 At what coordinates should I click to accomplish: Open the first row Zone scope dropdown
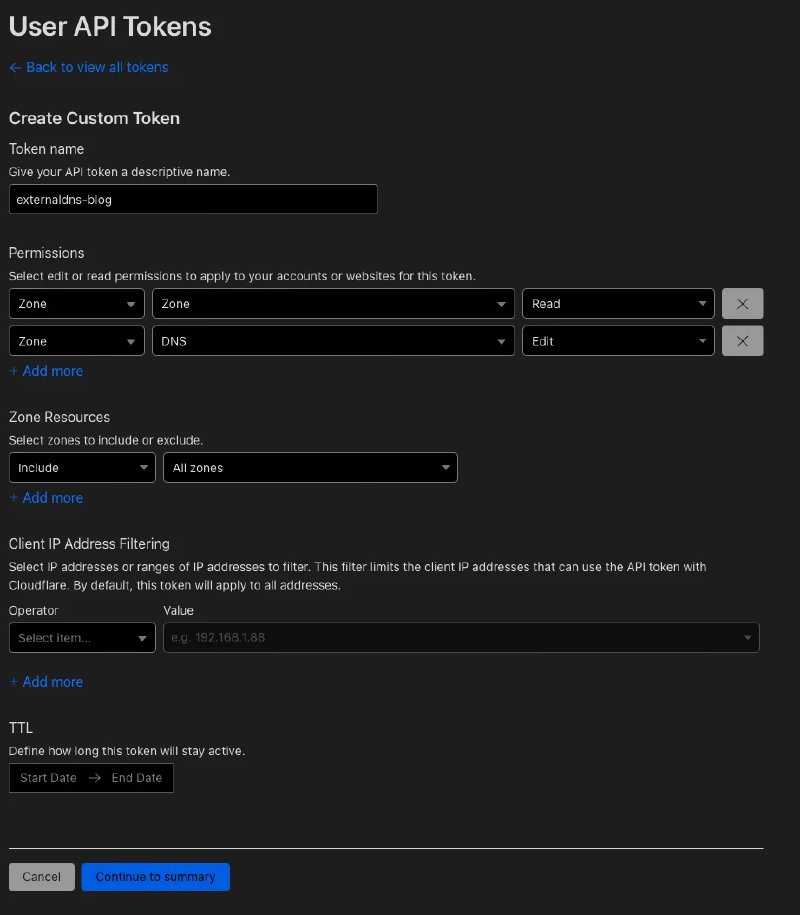pyautogui.click(x=76, y=303)
